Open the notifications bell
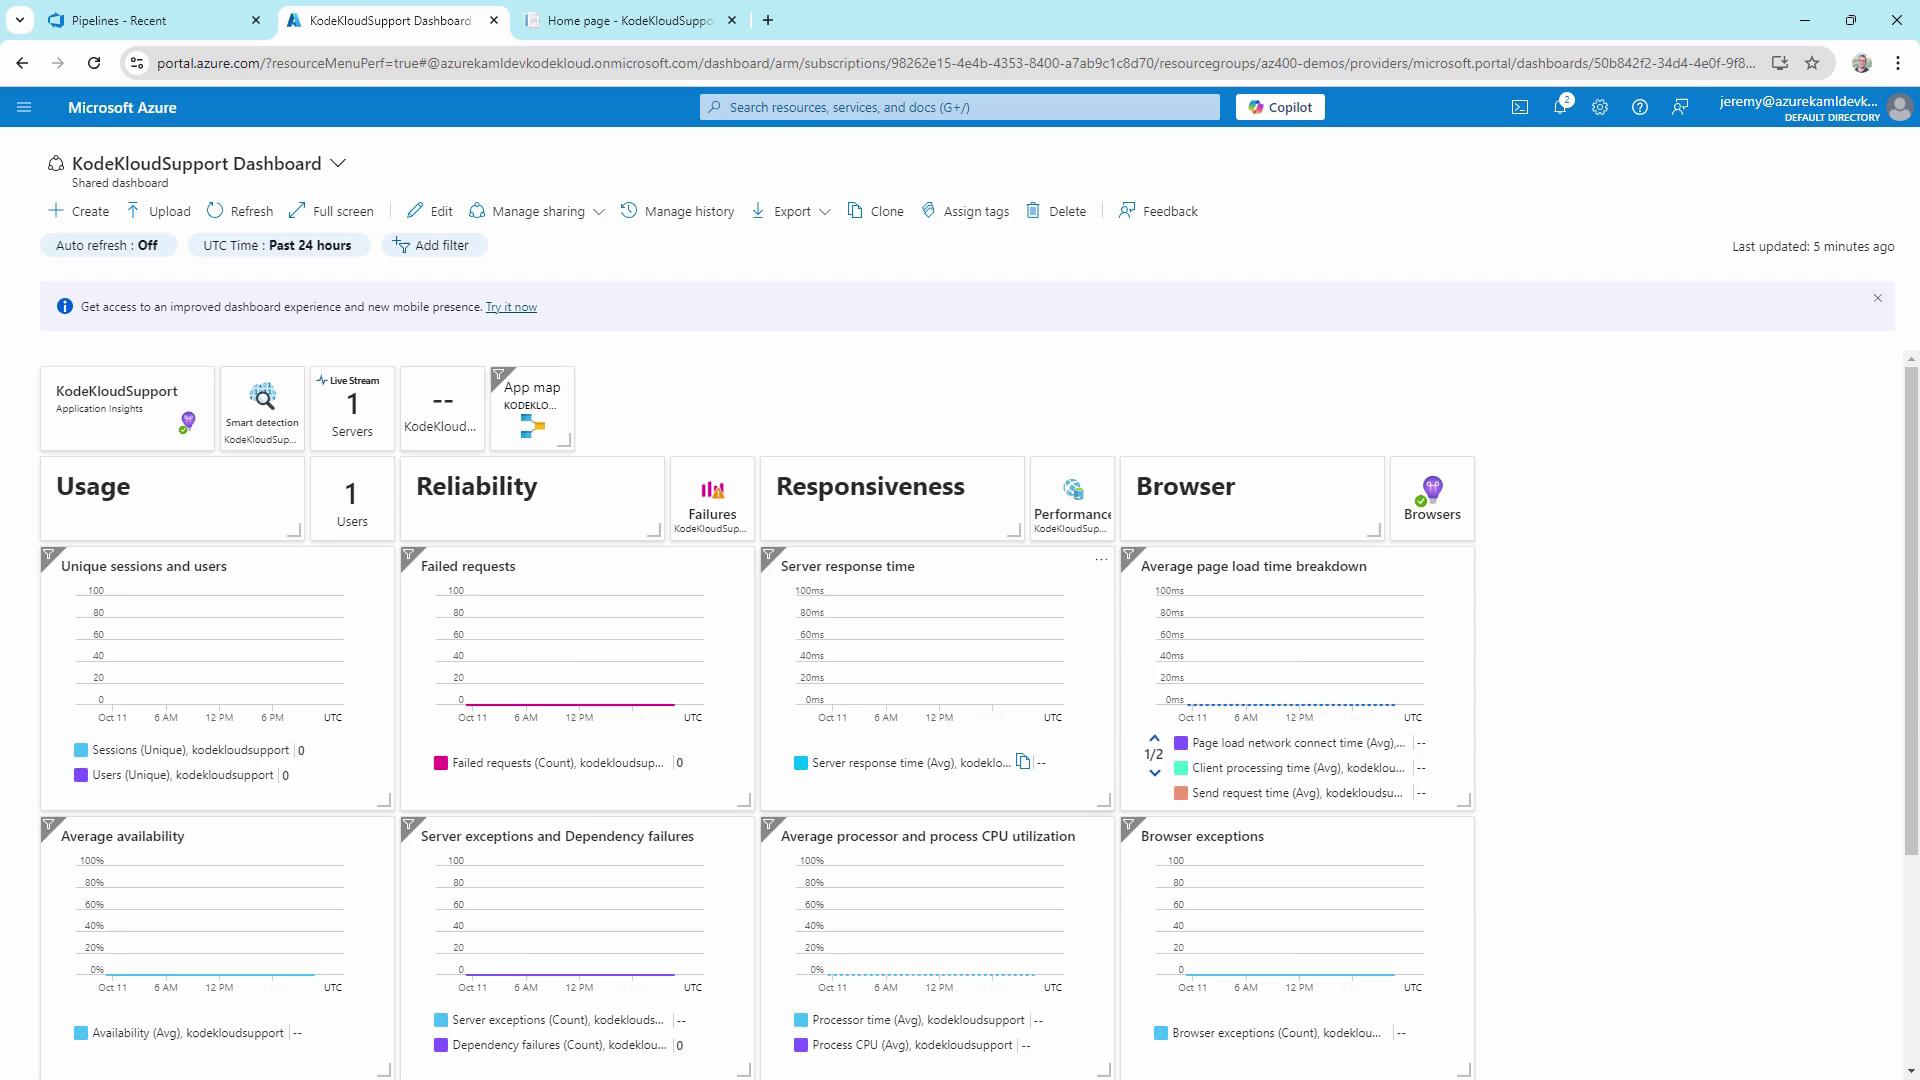1920x1080 pixels. tap(1559, 107)
